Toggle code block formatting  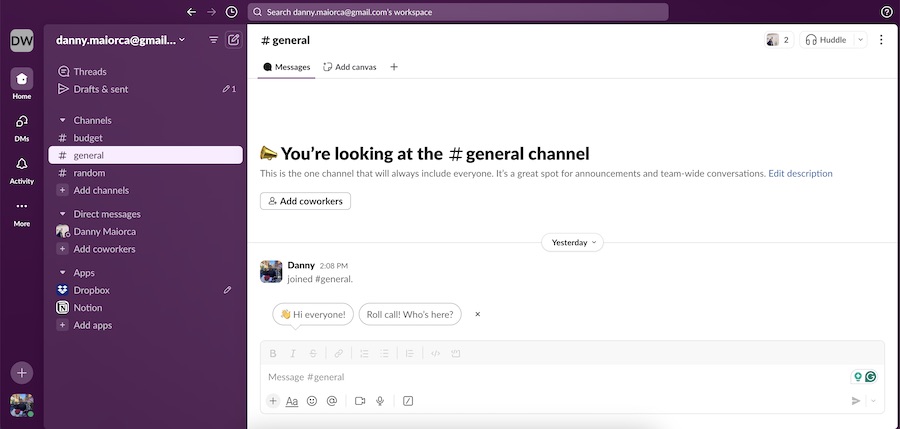click(455, 354)
